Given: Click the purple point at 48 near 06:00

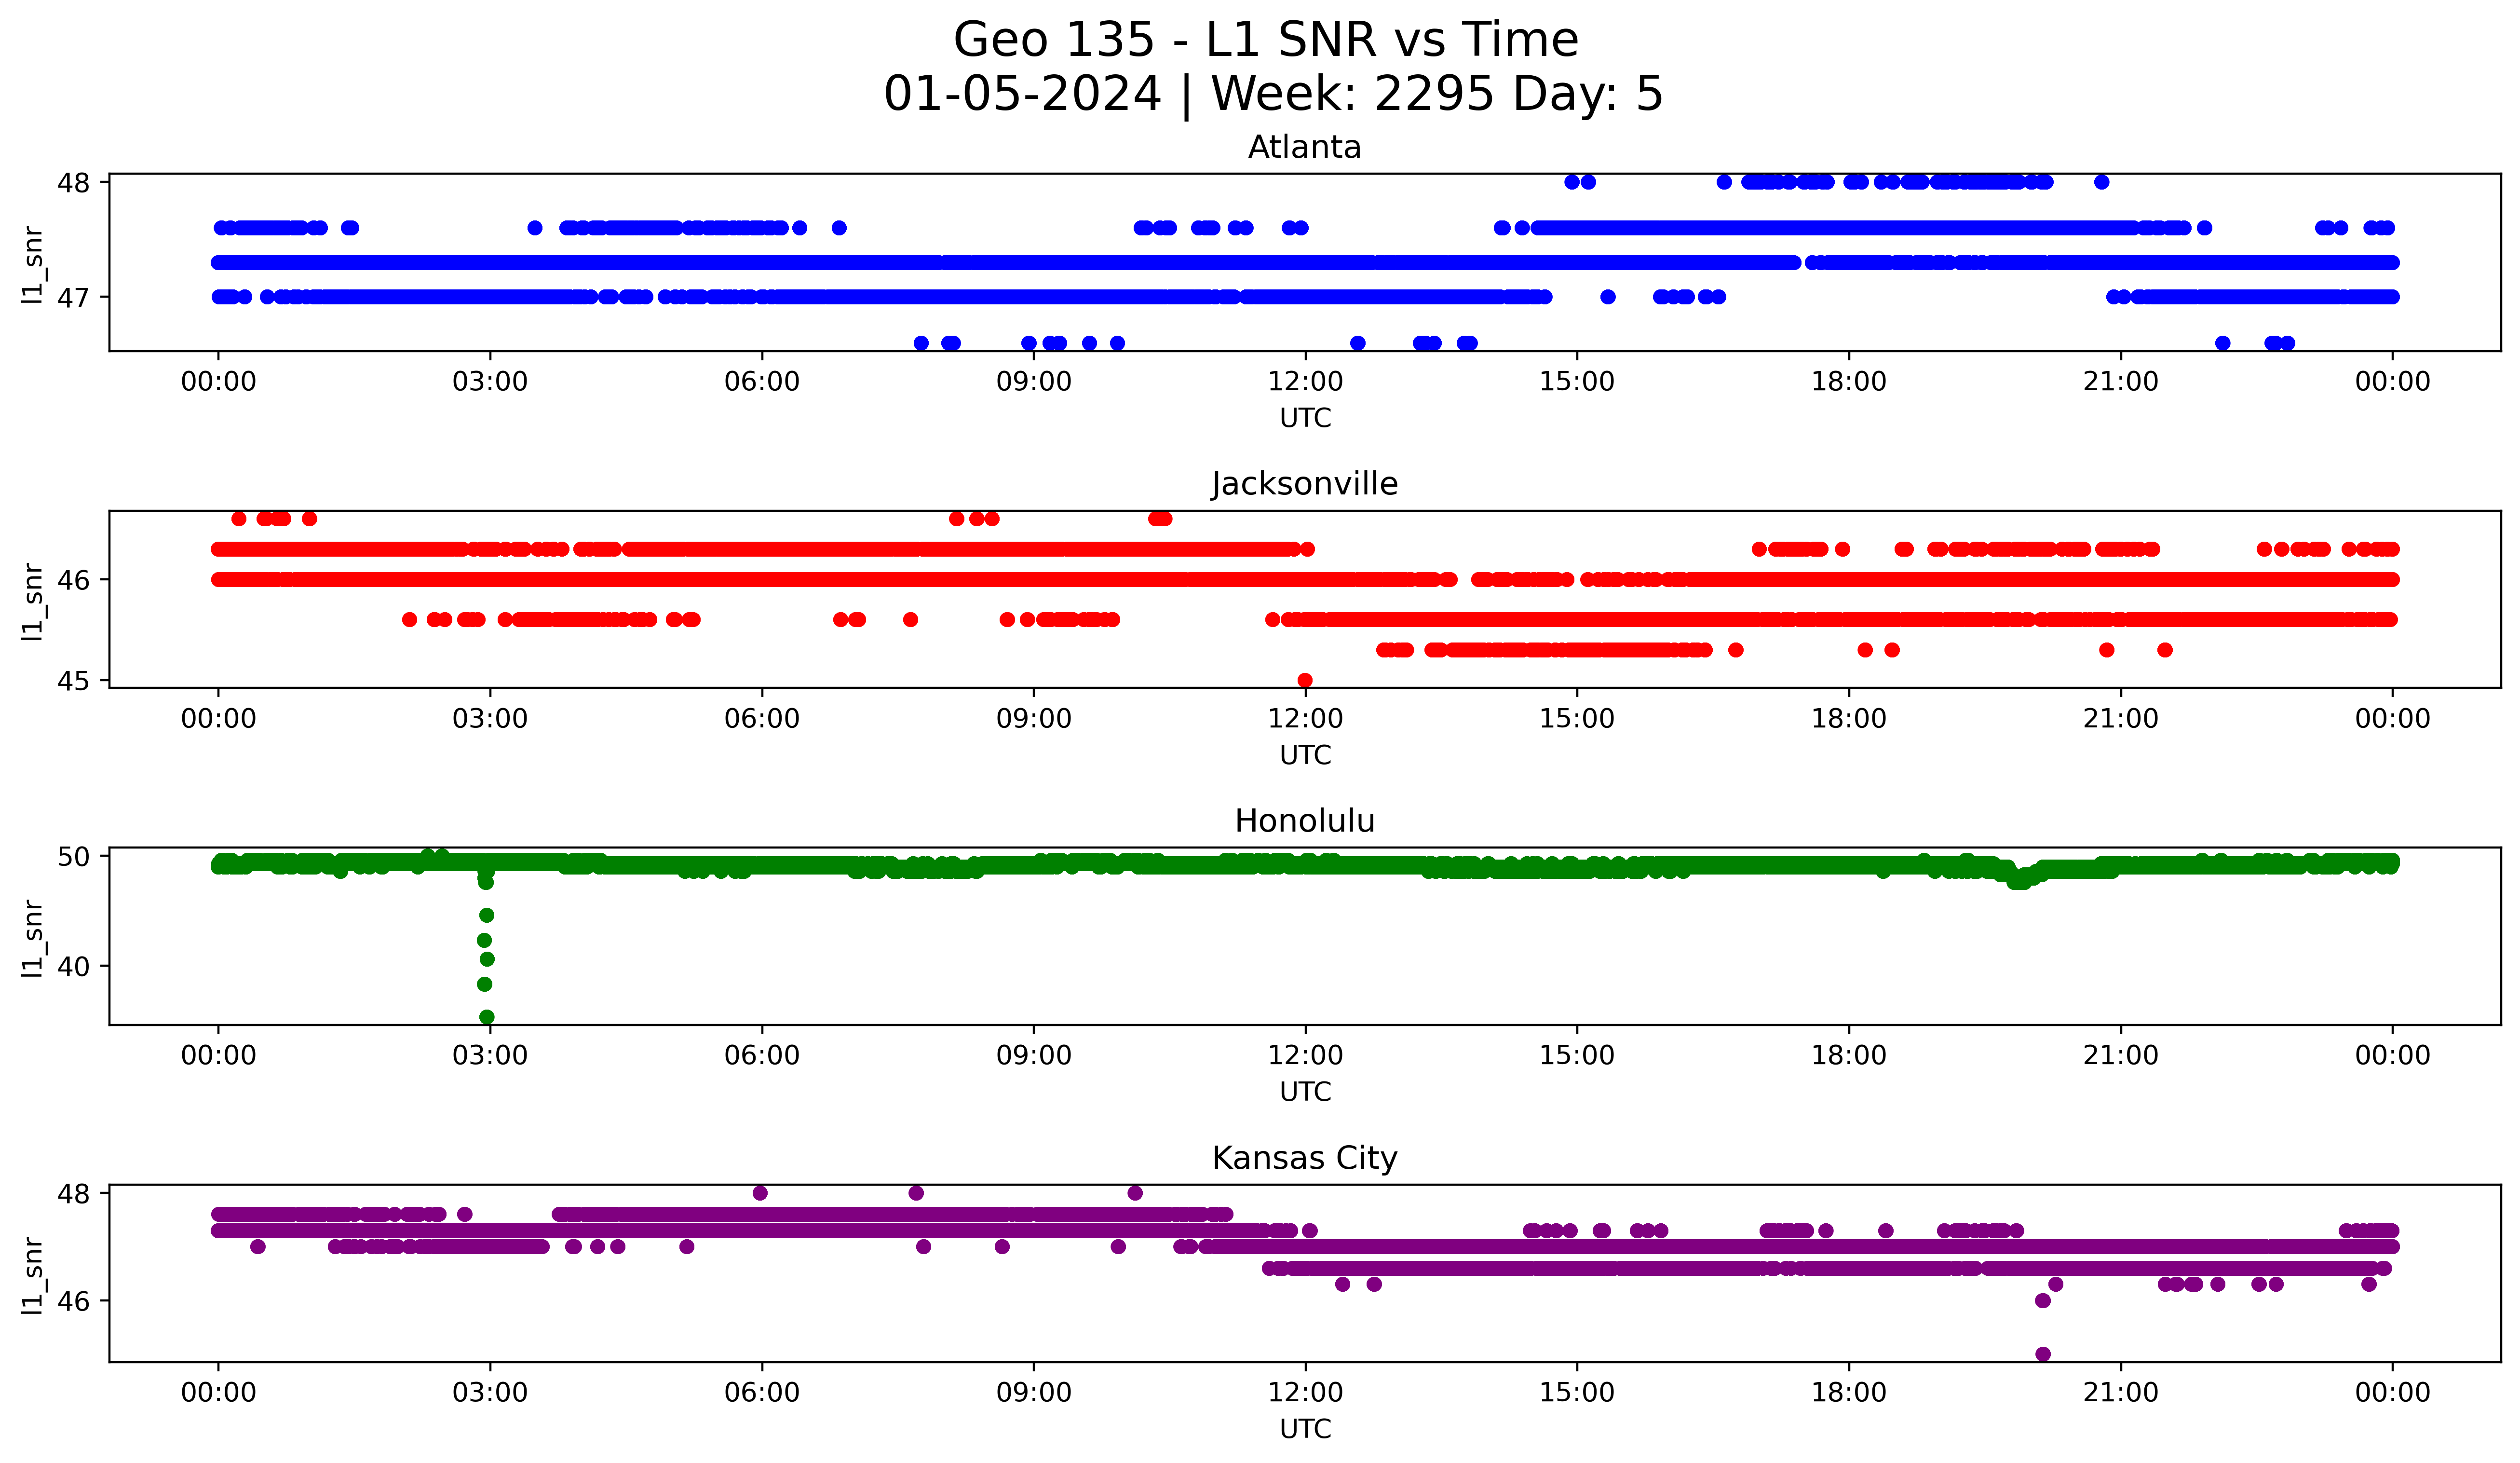Looking at the screenshot, I should click(x=760, y=1193).
